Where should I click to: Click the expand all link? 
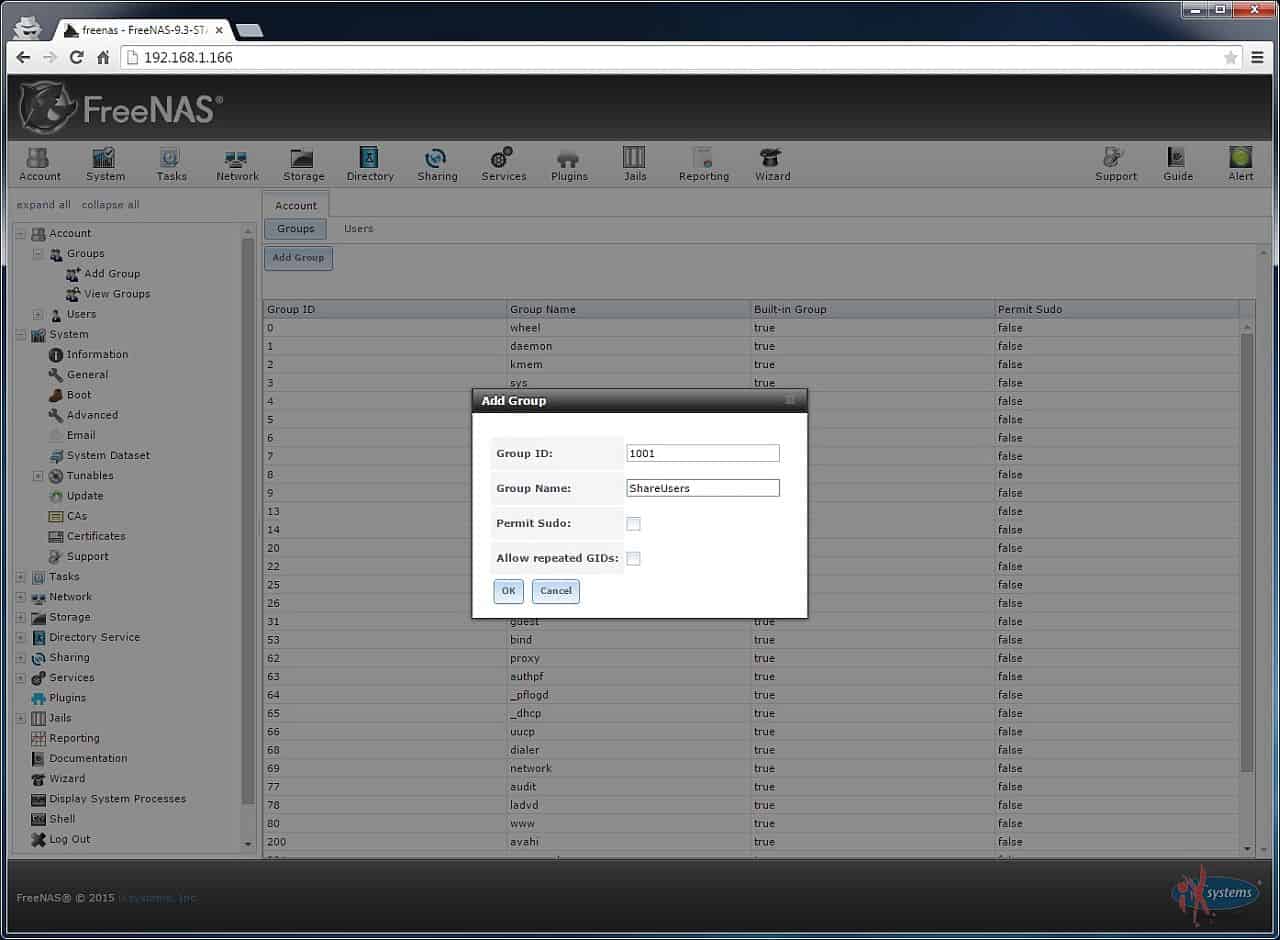coord(44,205)
